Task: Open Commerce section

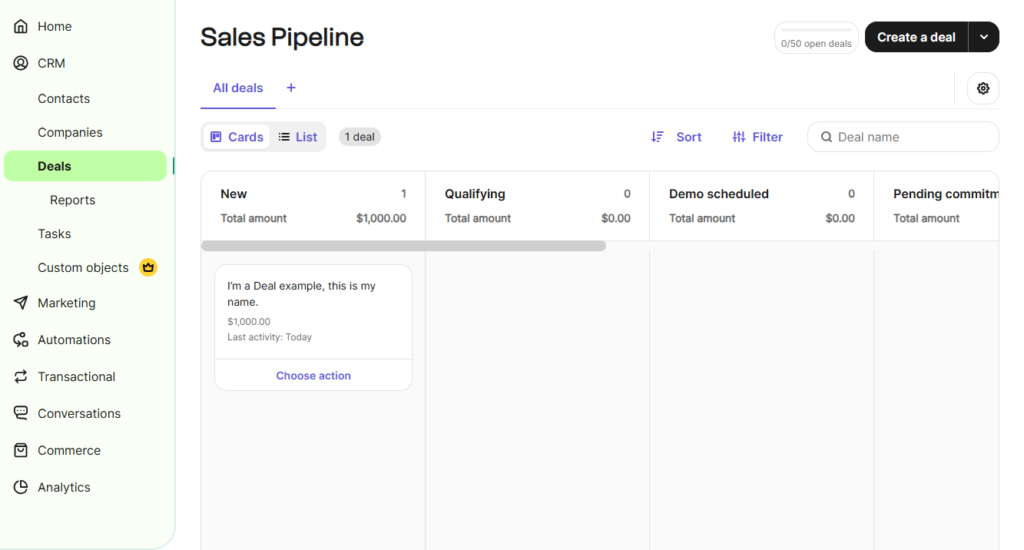Action: [x=69, y=451]
